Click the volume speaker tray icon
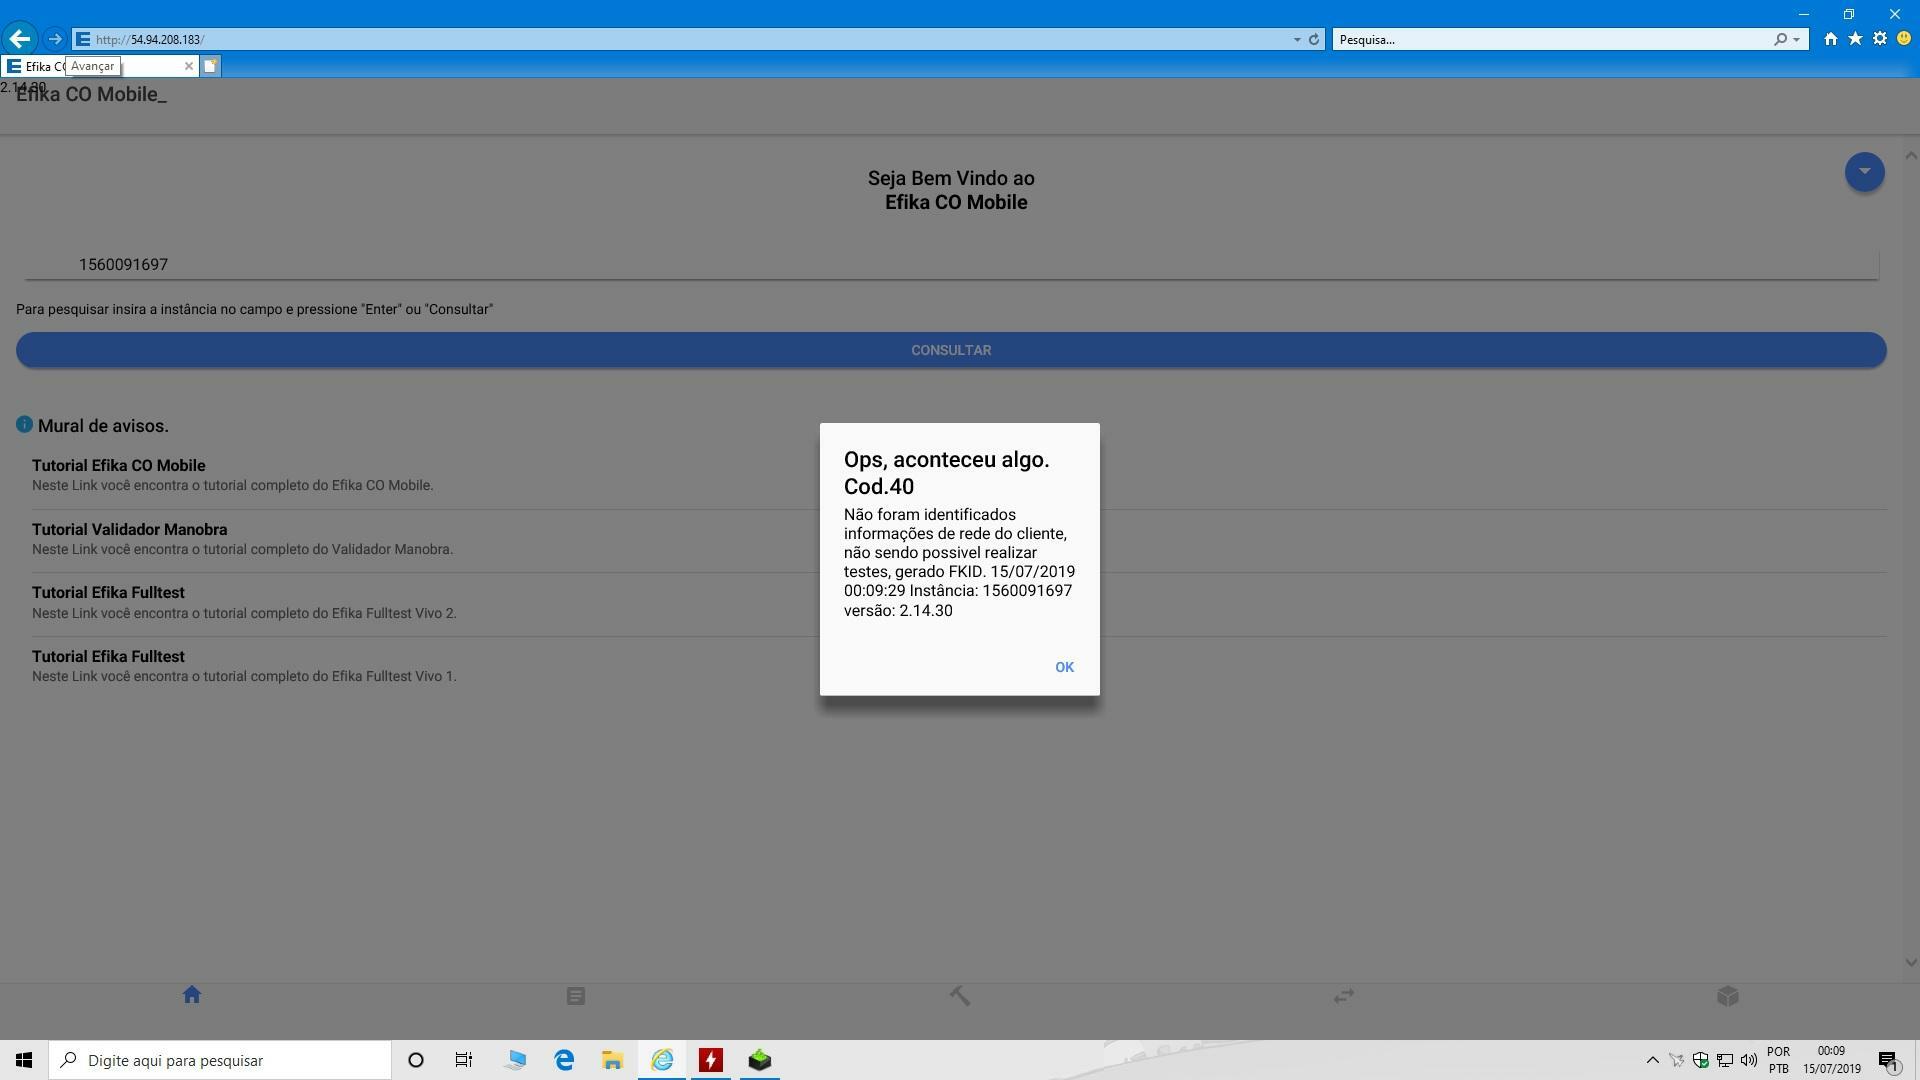Screen dimensions: 1920x1080 click(1749, 1060)
